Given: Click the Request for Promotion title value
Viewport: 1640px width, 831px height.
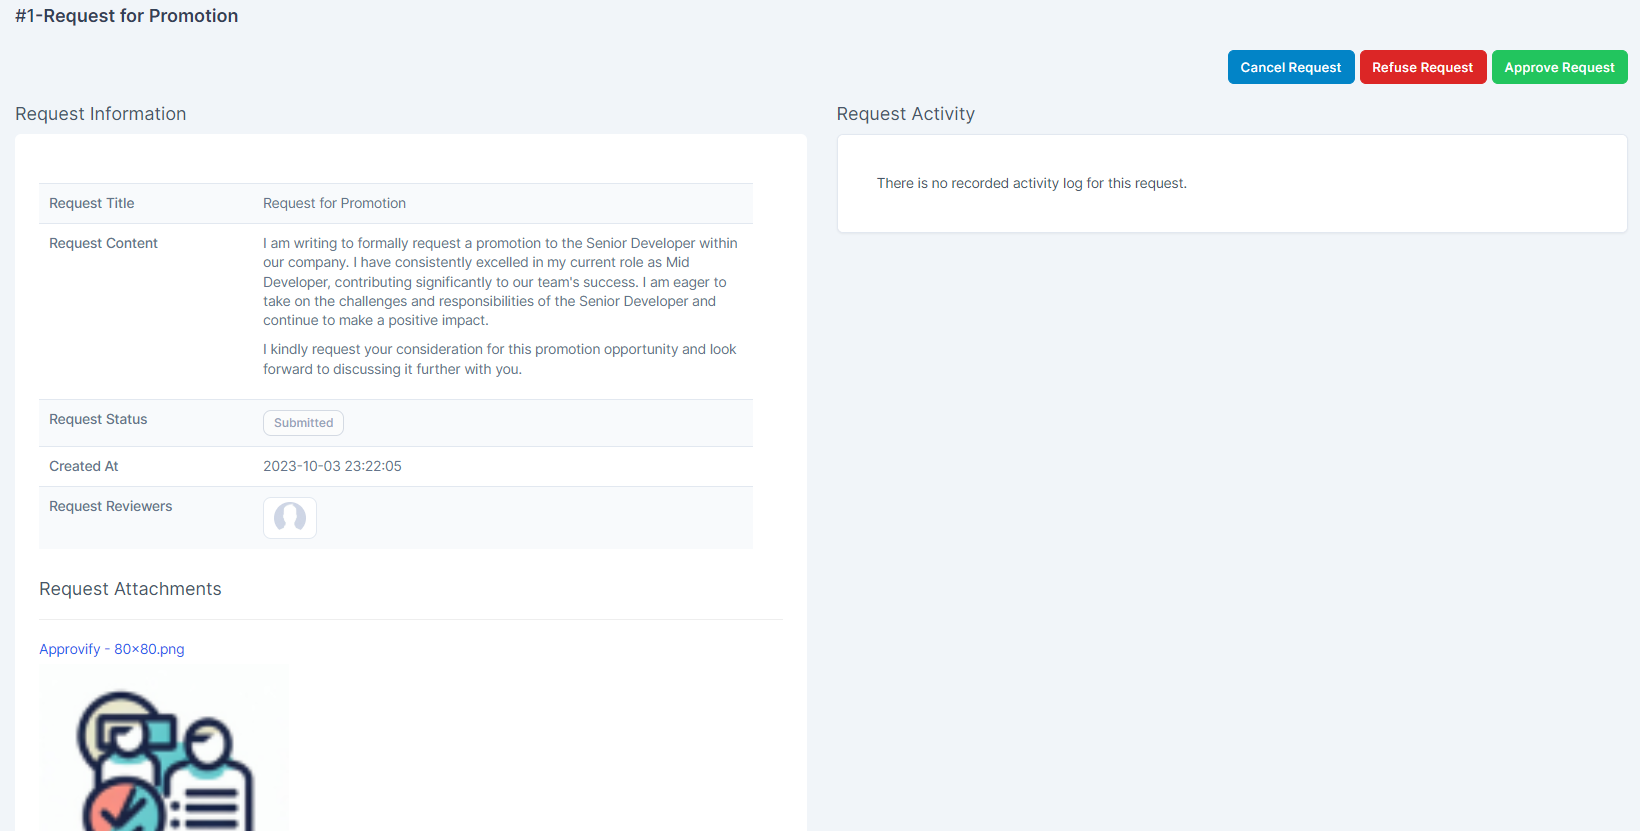Looking at the screenshot, I should 335,203.
